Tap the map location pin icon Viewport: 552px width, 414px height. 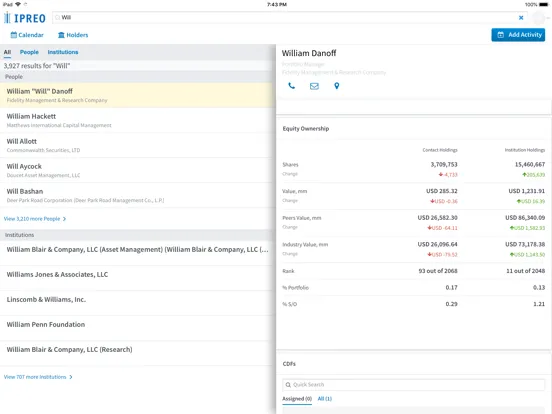[x=337, y=86]
